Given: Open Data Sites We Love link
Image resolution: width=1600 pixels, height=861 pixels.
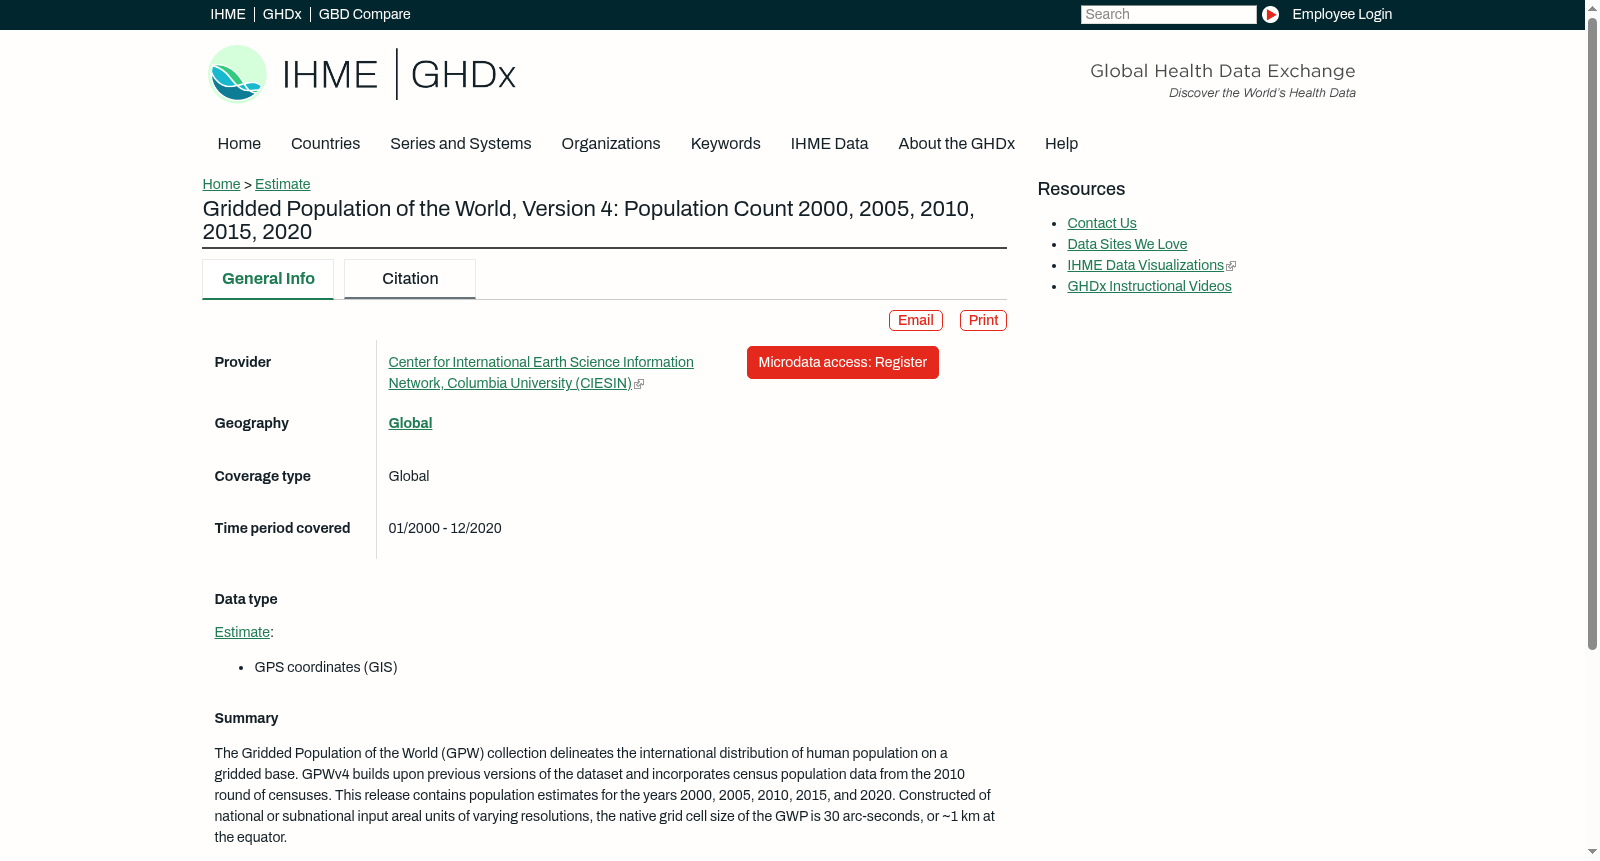Looking at the screenshot, I should pyautogui.click(x=1127, y=244).
